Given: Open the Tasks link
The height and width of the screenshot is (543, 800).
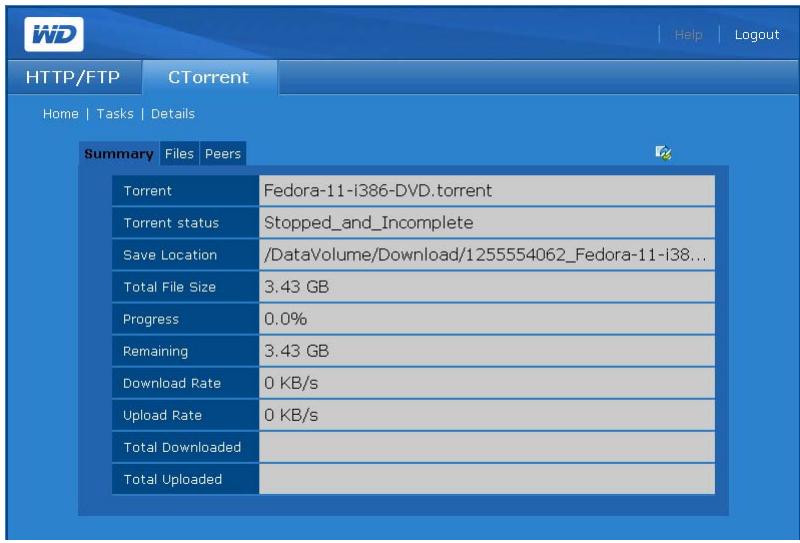Looking at the screenshot, I should [115, 114].
